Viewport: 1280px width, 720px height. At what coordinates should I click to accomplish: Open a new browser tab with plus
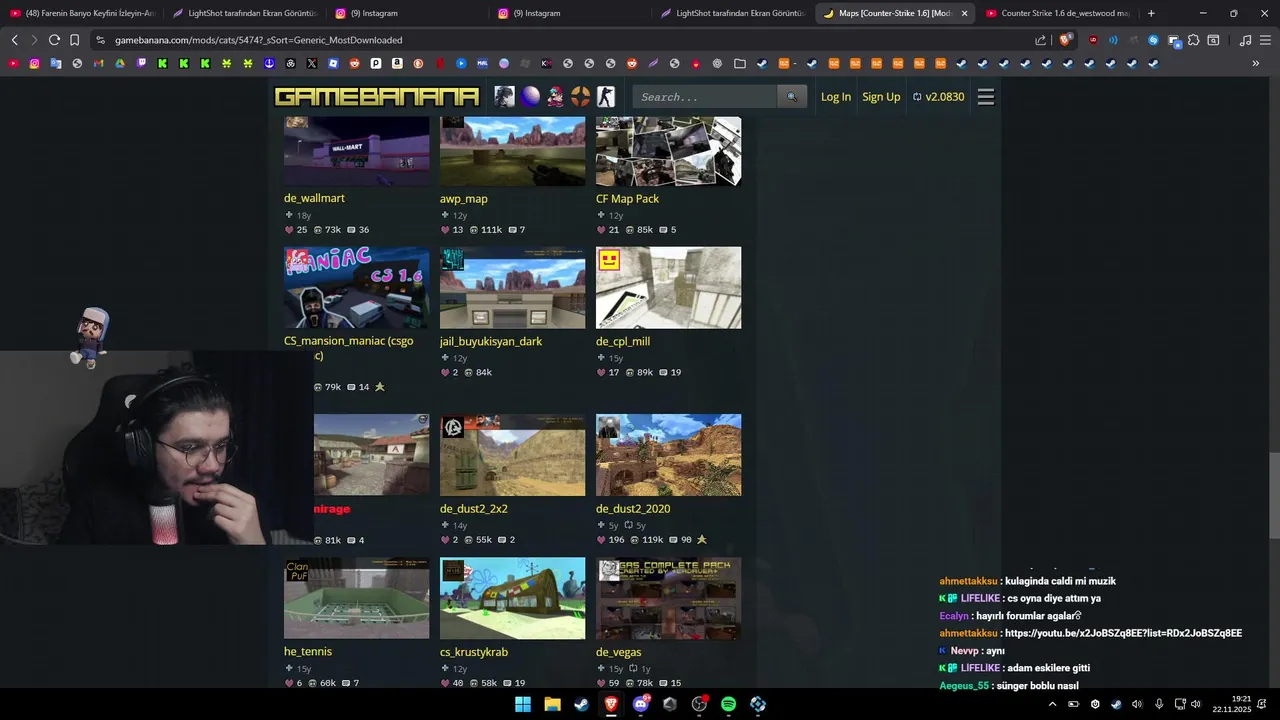tap(1151, 13)
